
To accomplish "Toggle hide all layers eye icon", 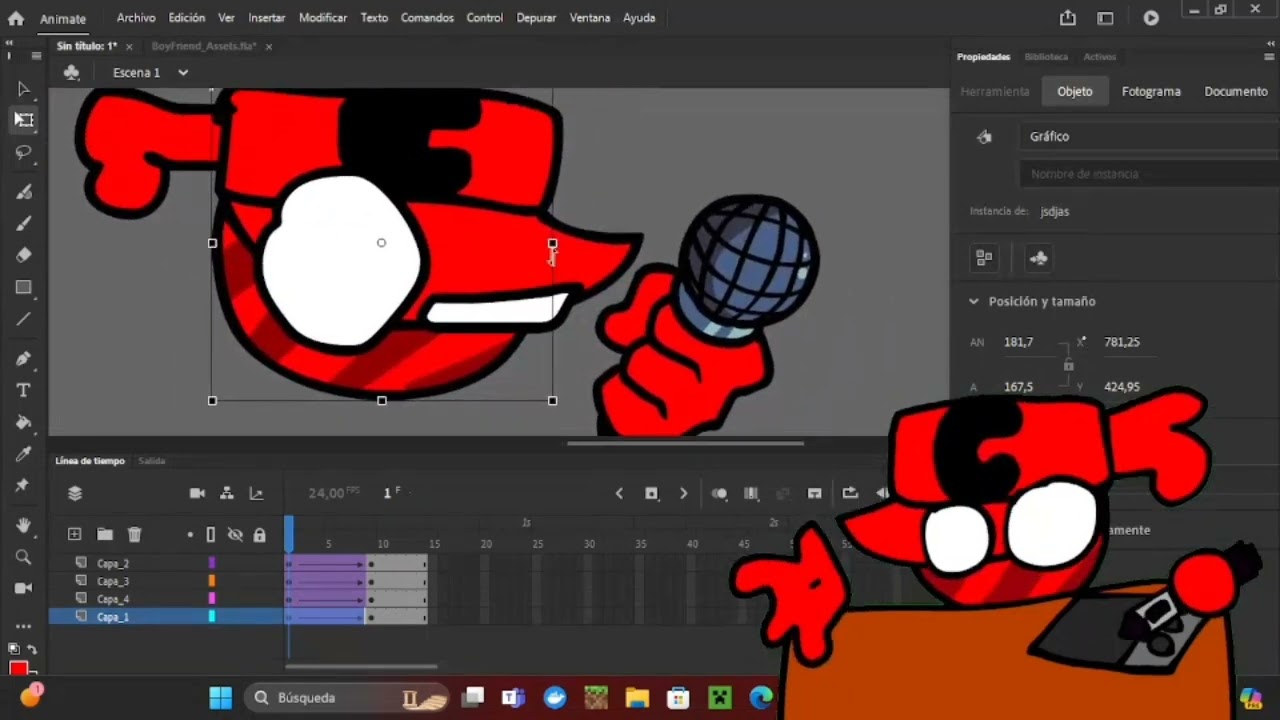I will coord(235,535).
